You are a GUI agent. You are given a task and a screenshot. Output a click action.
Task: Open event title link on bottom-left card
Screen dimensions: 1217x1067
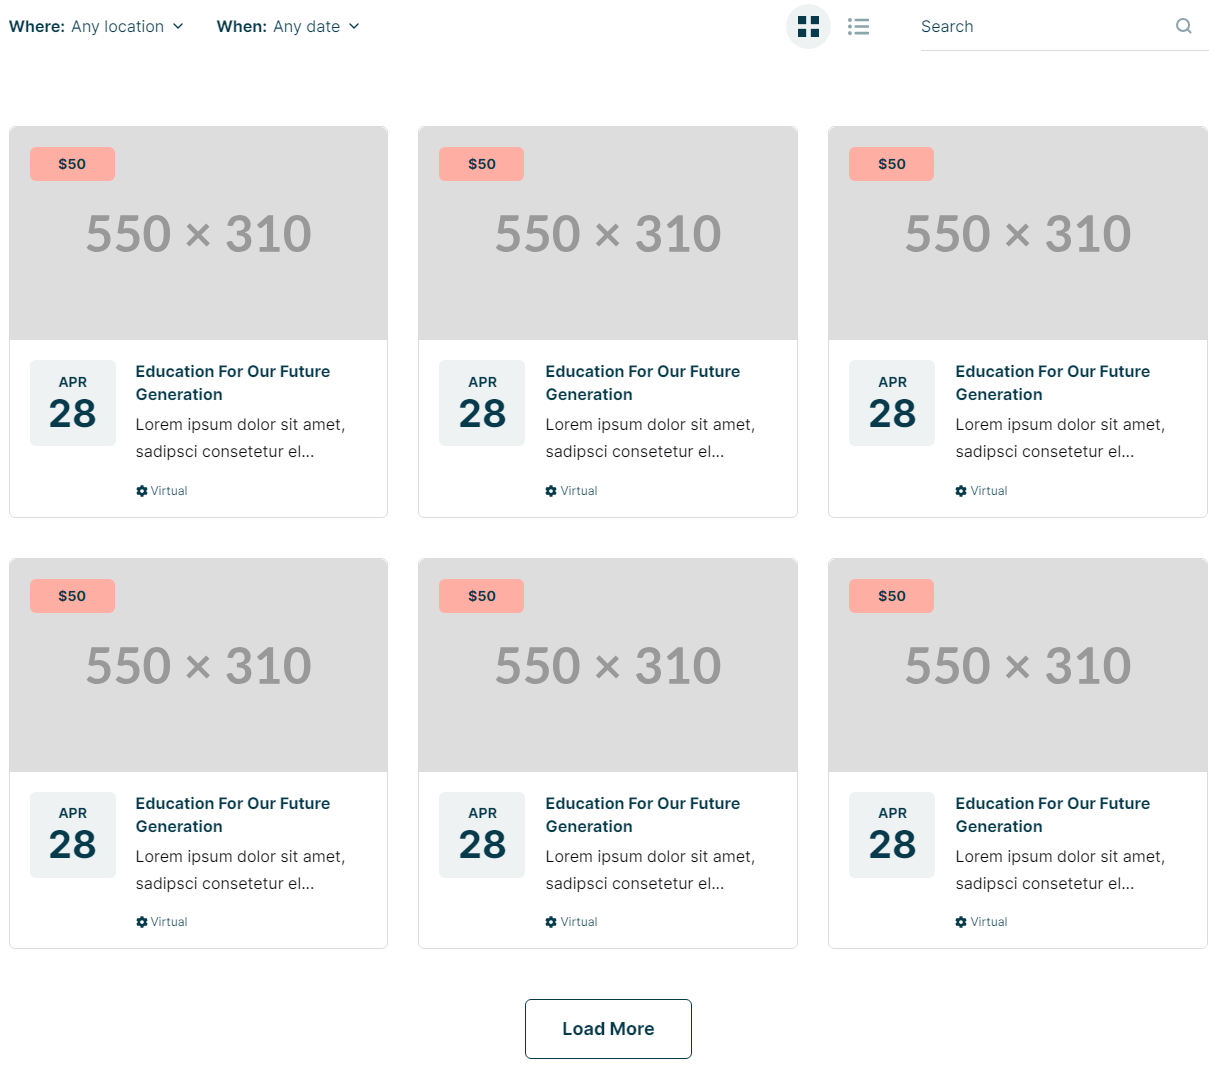tap(233, 815)
